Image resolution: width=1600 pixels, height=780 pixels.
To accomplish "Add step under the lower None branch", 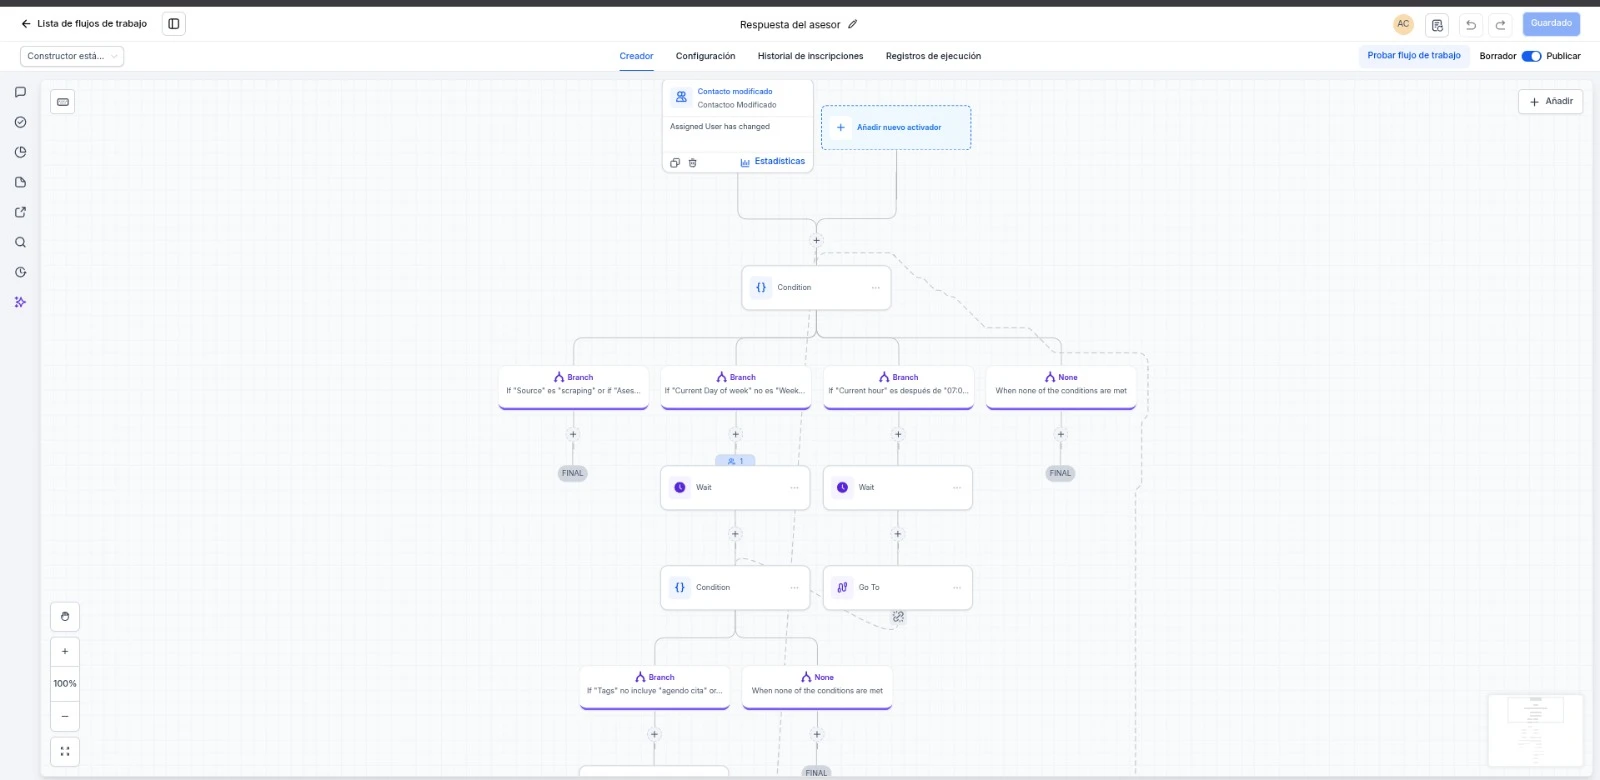I will pos(817,734).
